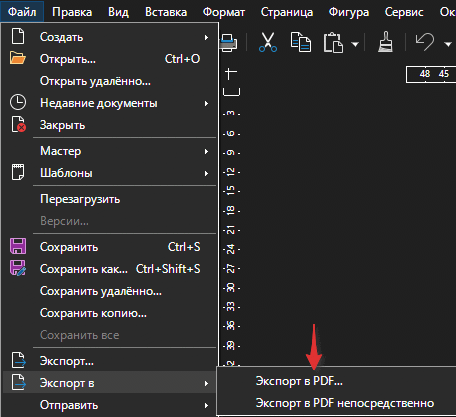Select Сохранить копию... menu entry
Image resolution: width=456 pixels, height=417 pixels.
pos(109,313)
